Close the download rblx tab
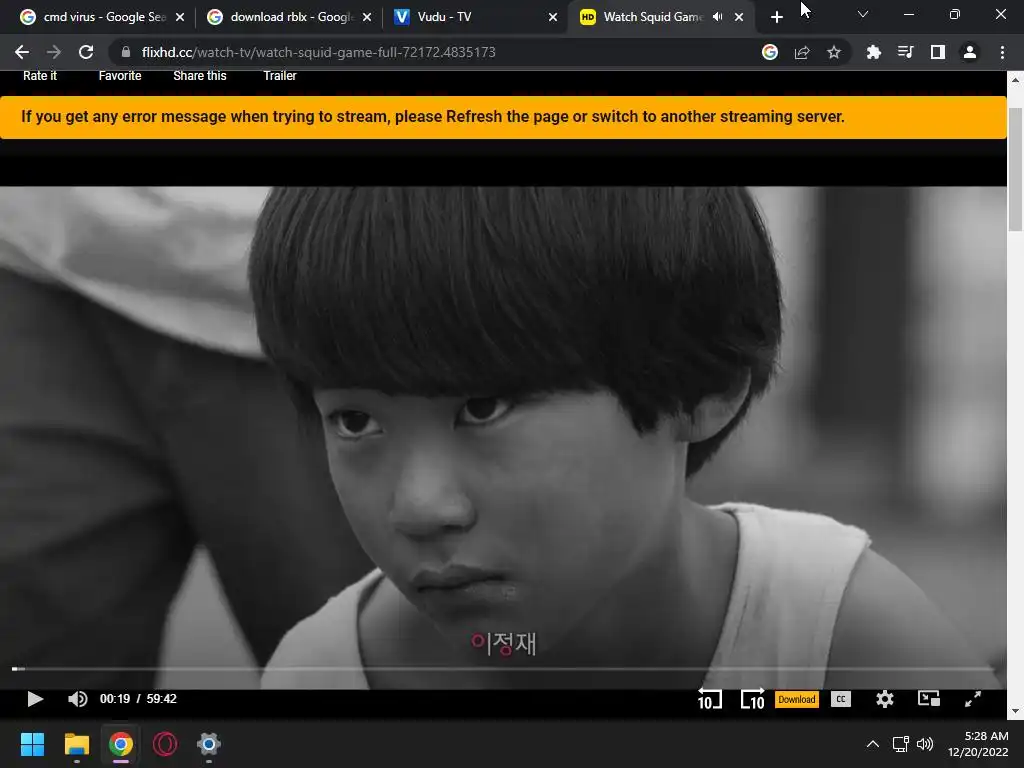This screenshot has width=1024, height=768. point(367,17)
